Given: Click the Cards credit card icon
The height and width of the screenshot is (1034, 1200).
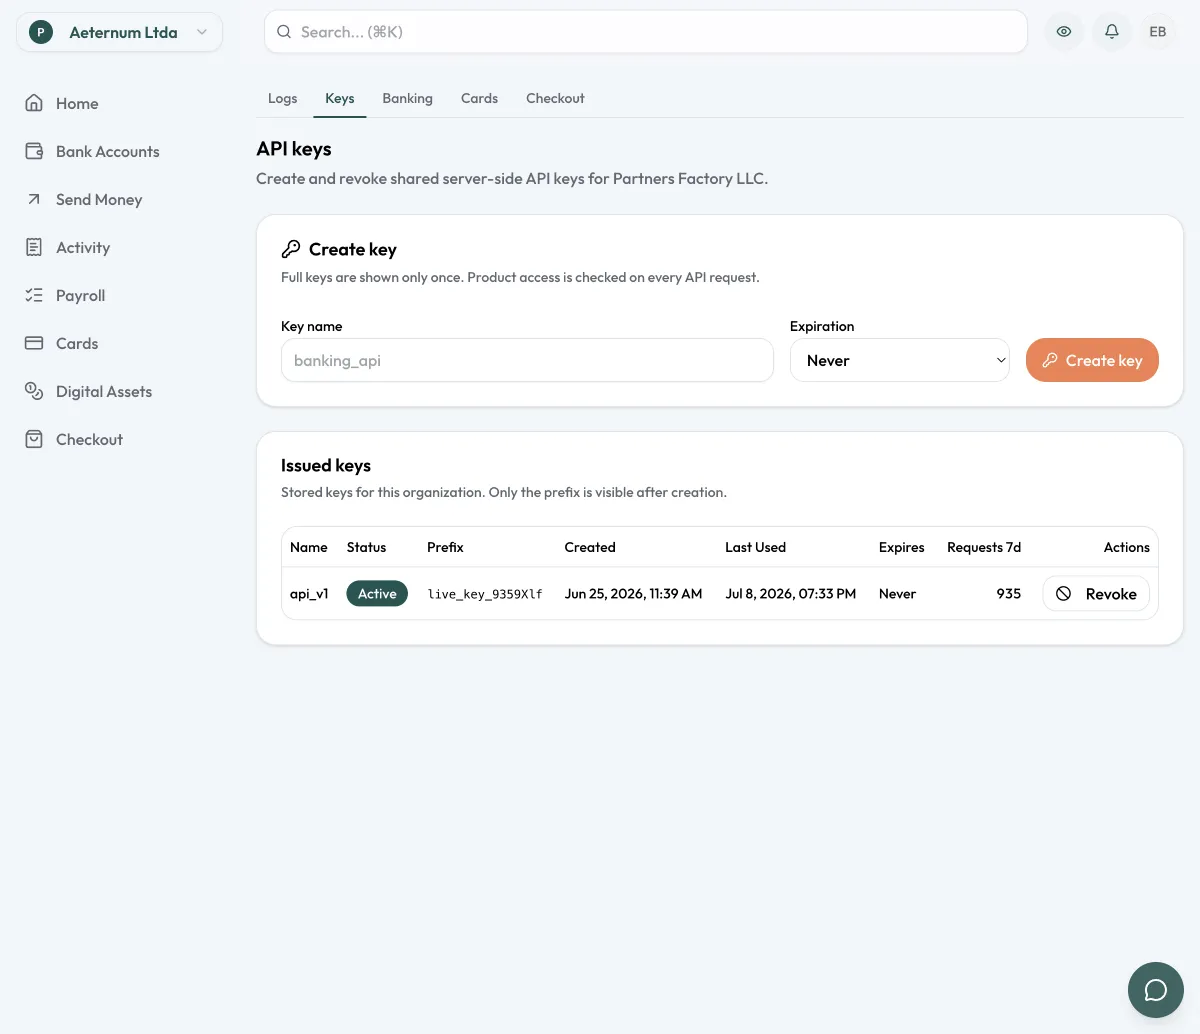Looking at the screenshot, I should [34, 343].
